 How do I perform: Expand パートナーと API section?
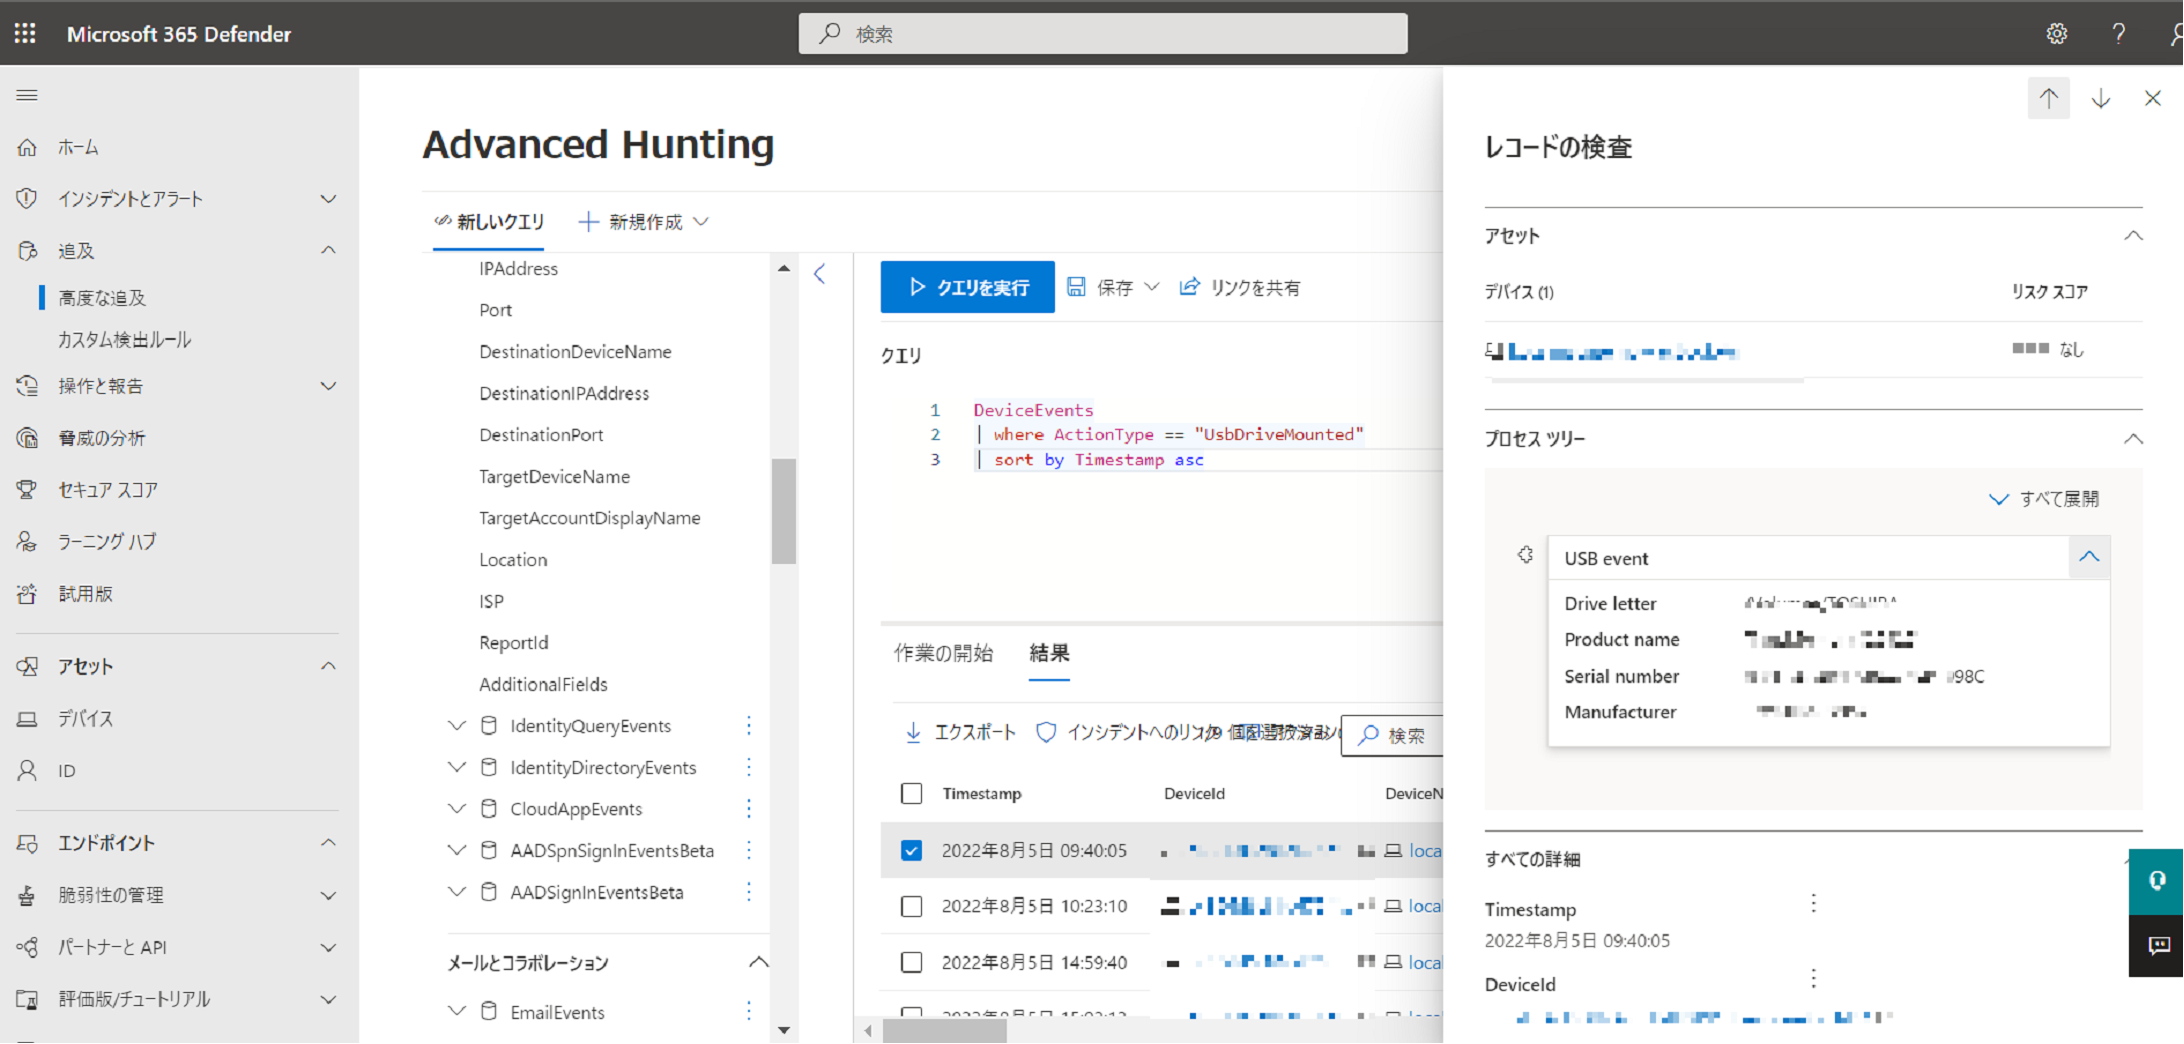pyautogui.click(x=328, y=947)
